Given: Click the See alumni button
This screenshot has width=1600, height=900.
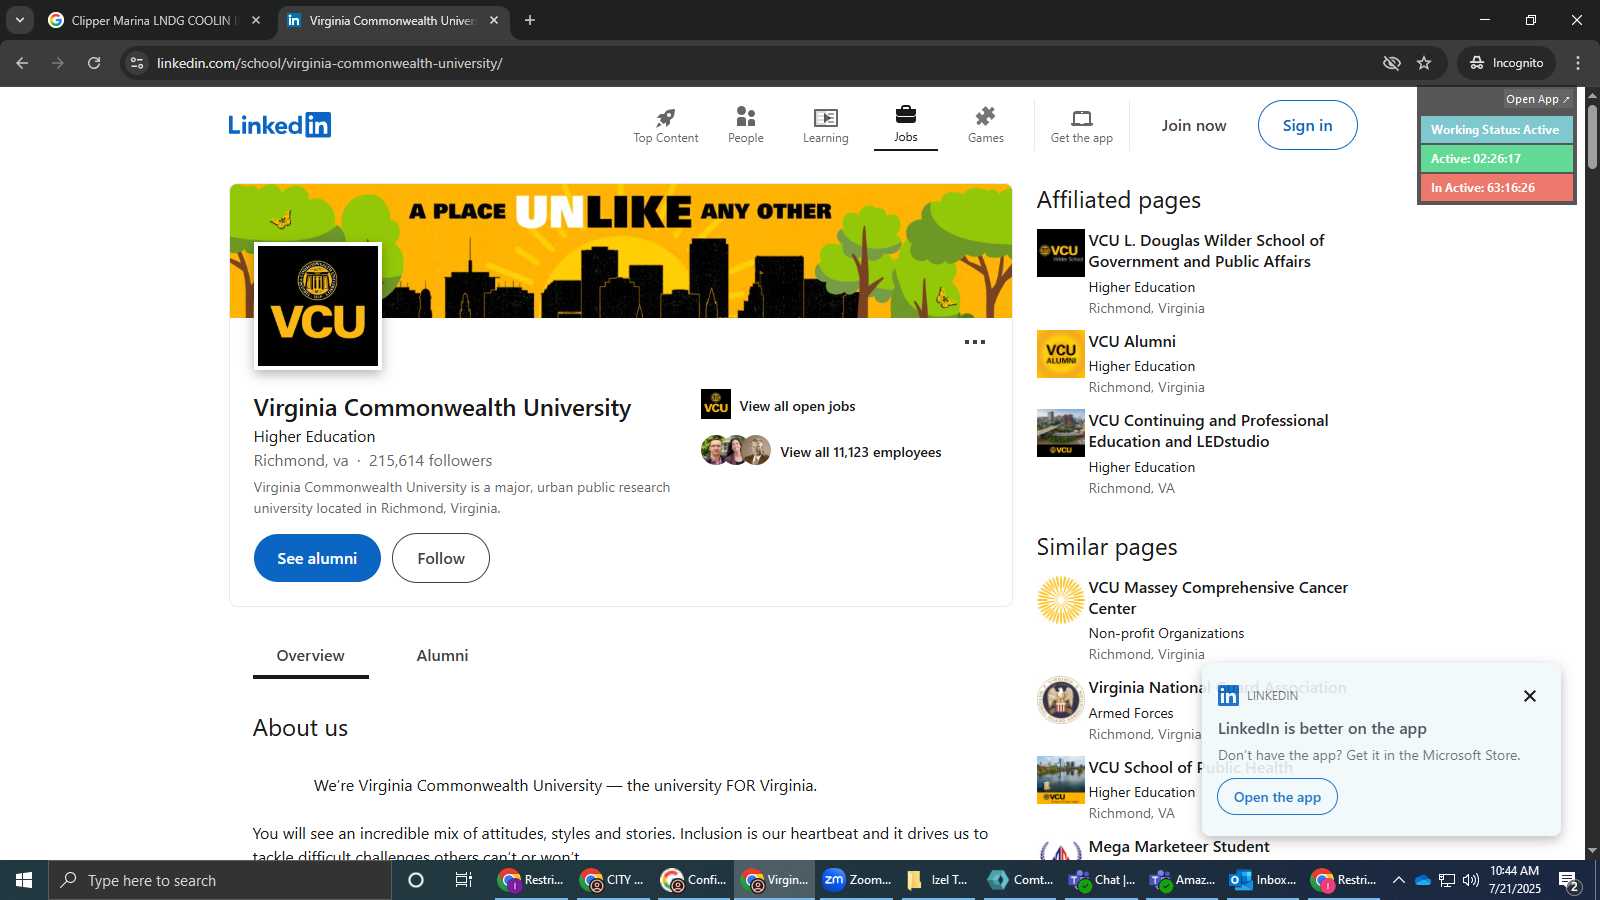Looking at the screenshot, I should pos(317,558).
